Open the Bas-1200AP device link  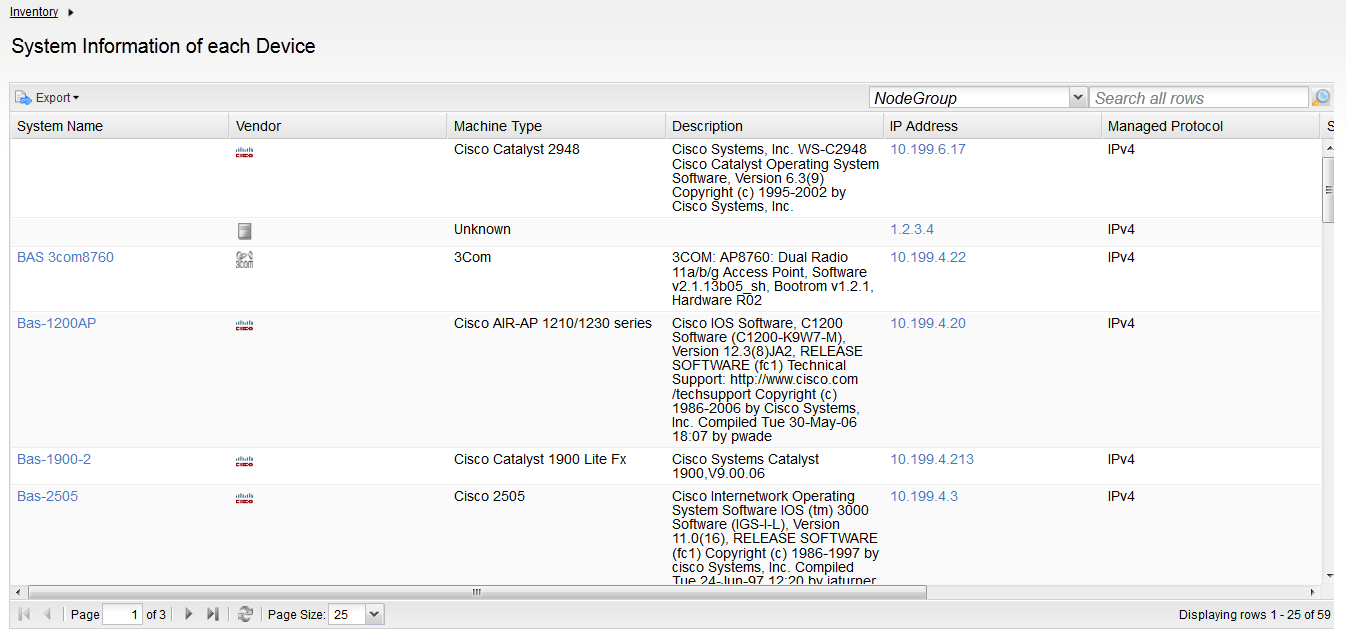[57, 323]
